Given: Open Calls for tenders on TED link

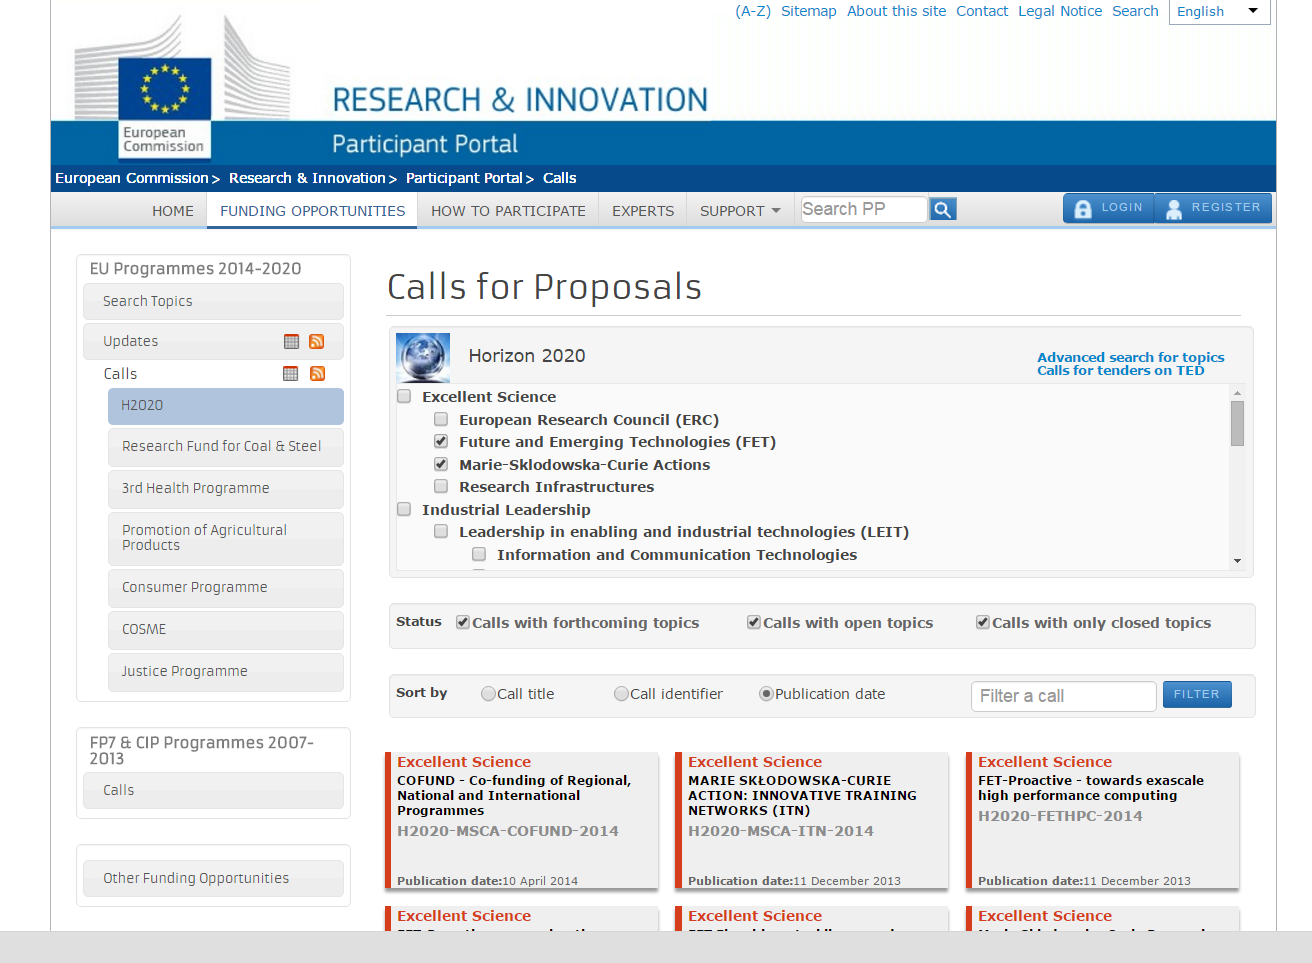Looking at the screenshot, I should 1120,370.
